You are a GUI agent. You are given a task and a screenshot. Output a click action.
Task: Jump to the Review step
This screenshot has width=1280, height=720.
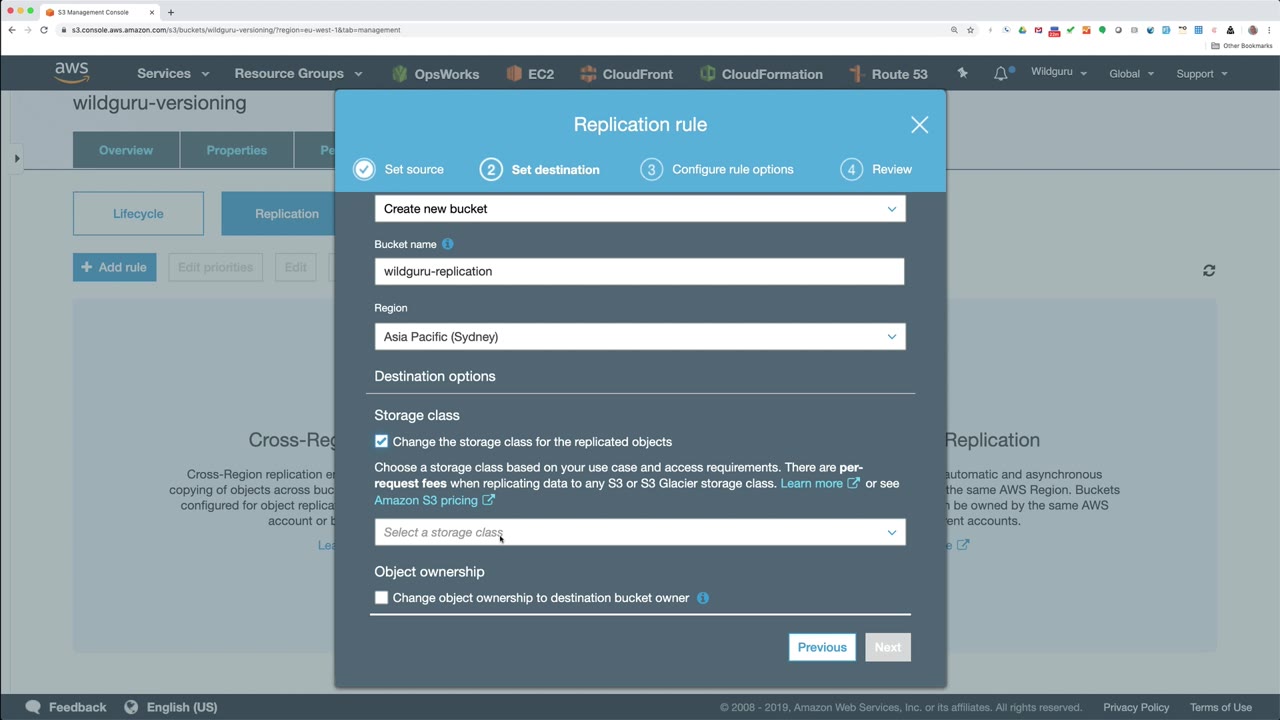877,170
